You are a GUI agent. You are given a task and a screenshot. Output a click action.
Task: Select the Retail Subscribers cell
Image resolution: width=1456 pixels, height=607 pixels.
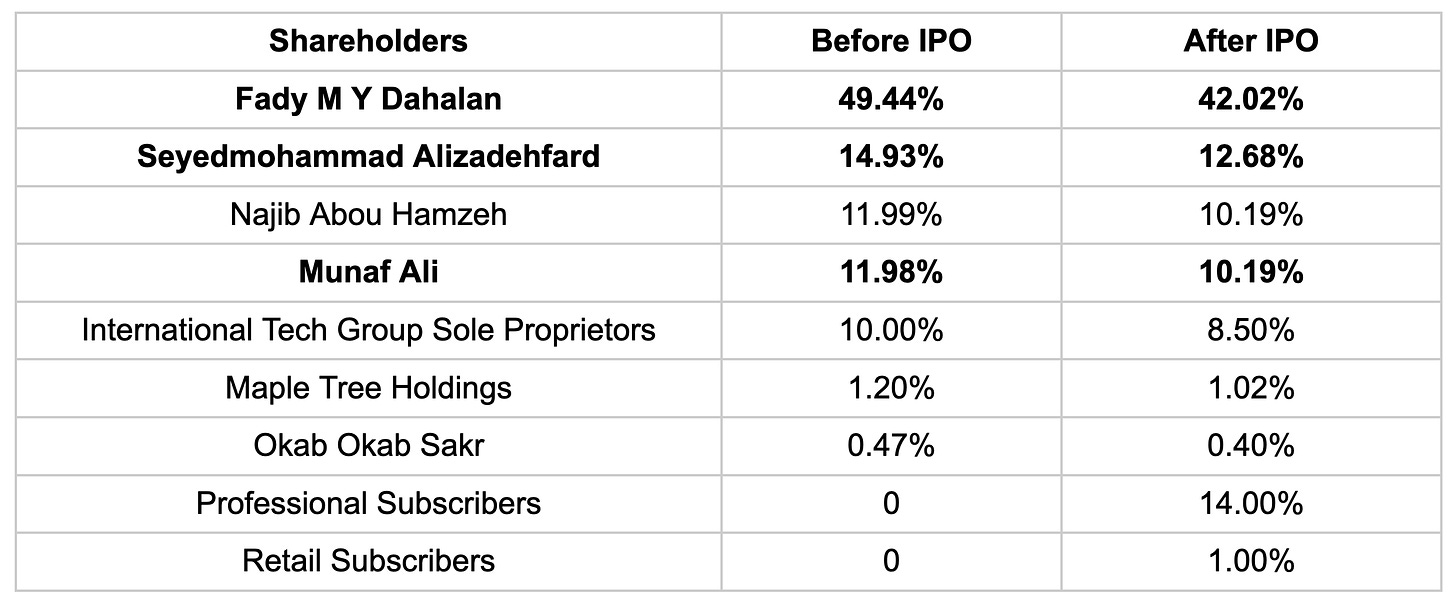pos(368,560)
